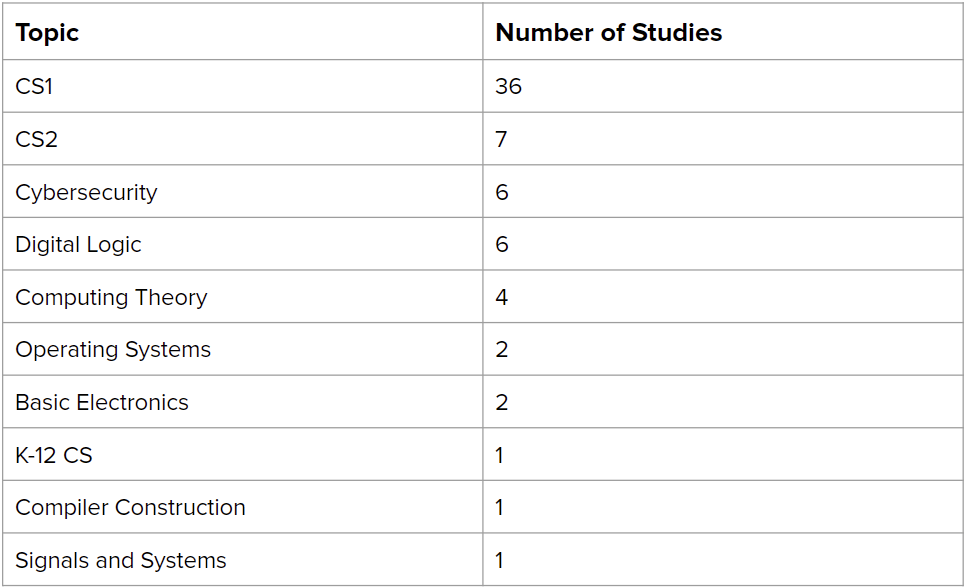Click the Digital Logic study count 6

tap(502, 245)
